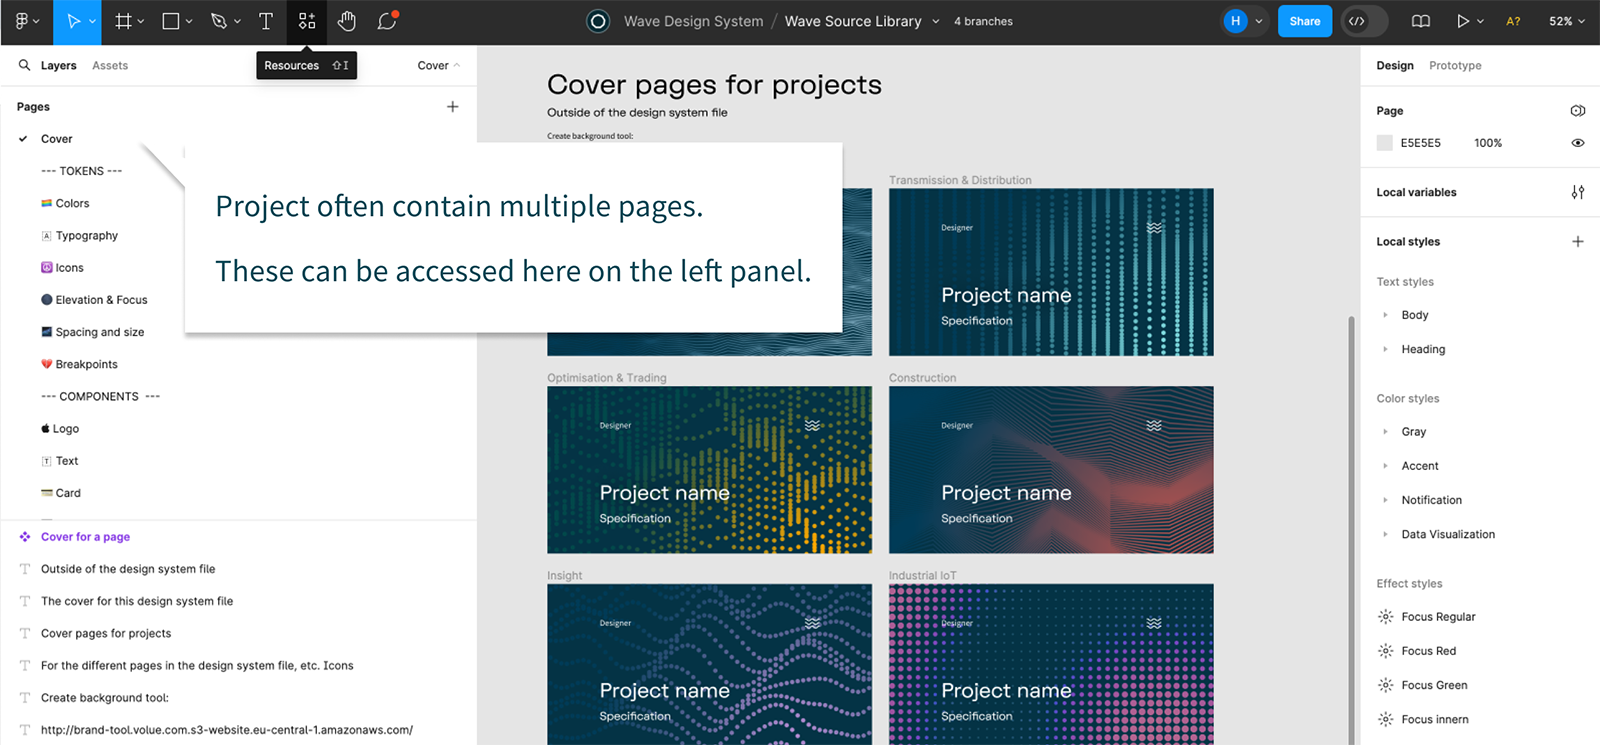Expand the Accent color style group
The height and width of the screenshot is (745, 1600).
pos(1385,466)
